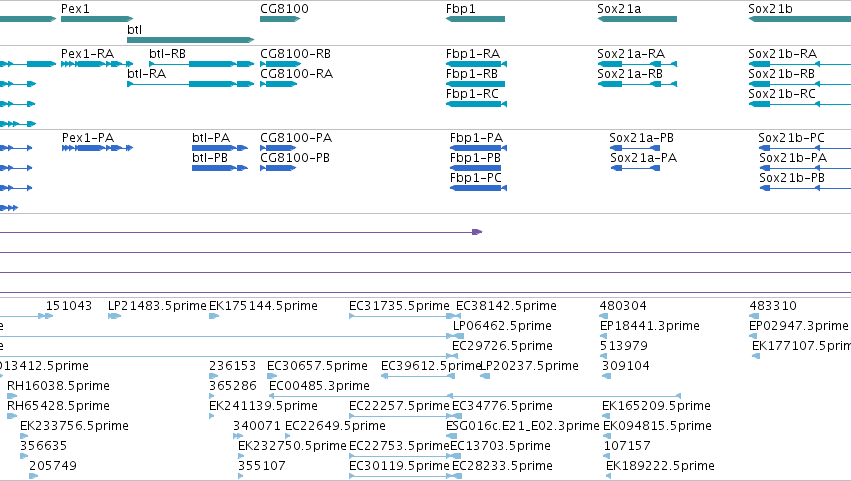Click the Pex1-RA transcript label

pyautogui.click(x=87, y=54)
